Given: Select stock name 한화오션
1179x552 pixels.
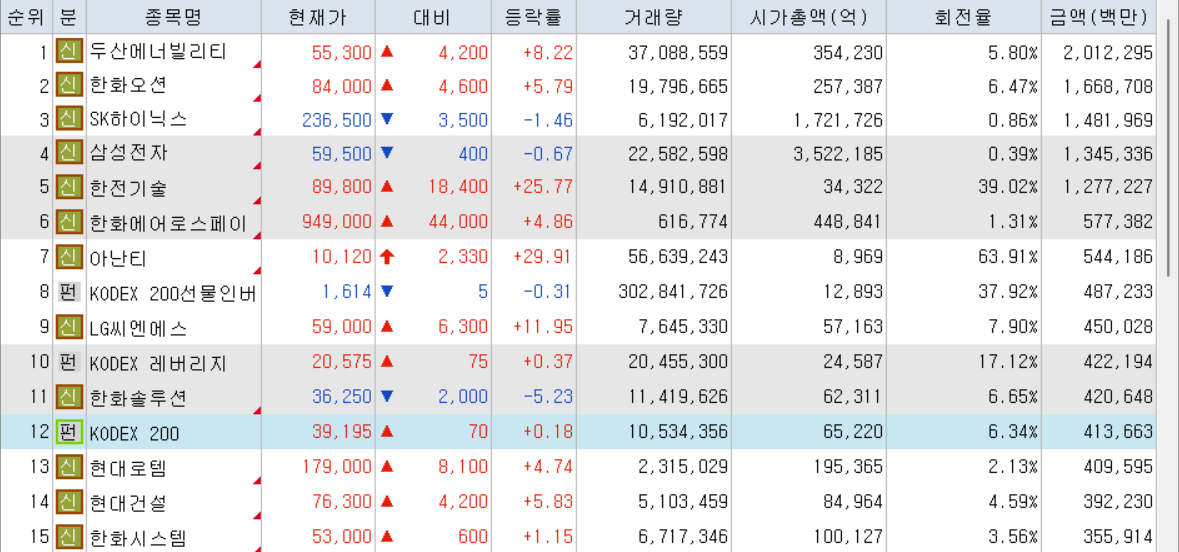Looking at the screenshot, I should [x=127, y=86].
